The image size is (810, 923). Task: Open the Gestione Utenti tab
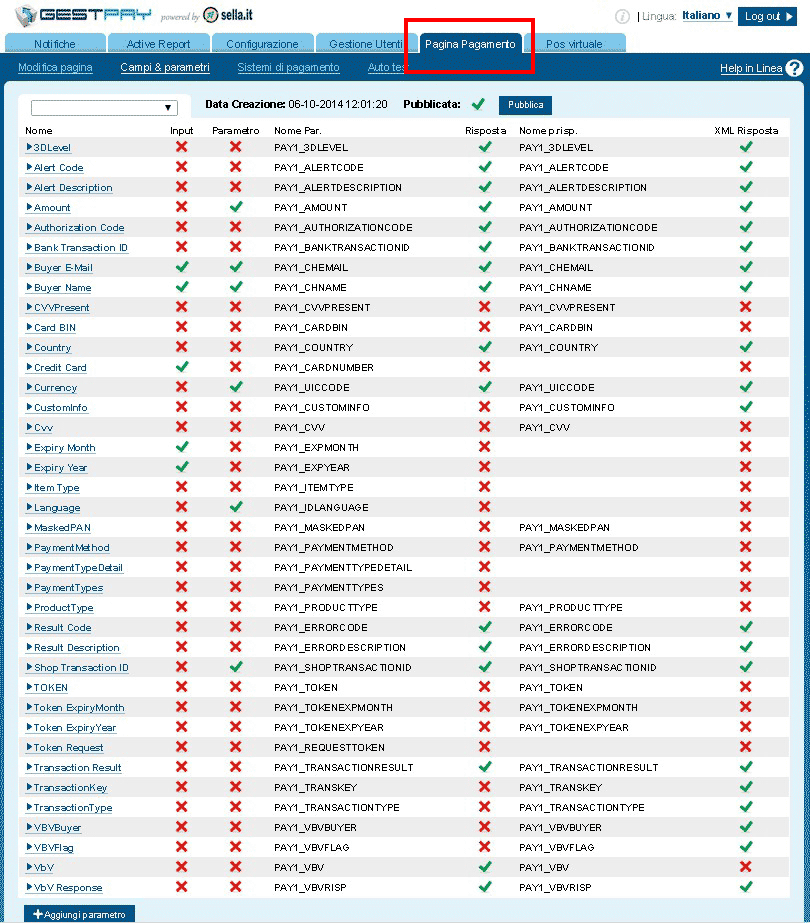pyautogui.click(x=366, y=44)
